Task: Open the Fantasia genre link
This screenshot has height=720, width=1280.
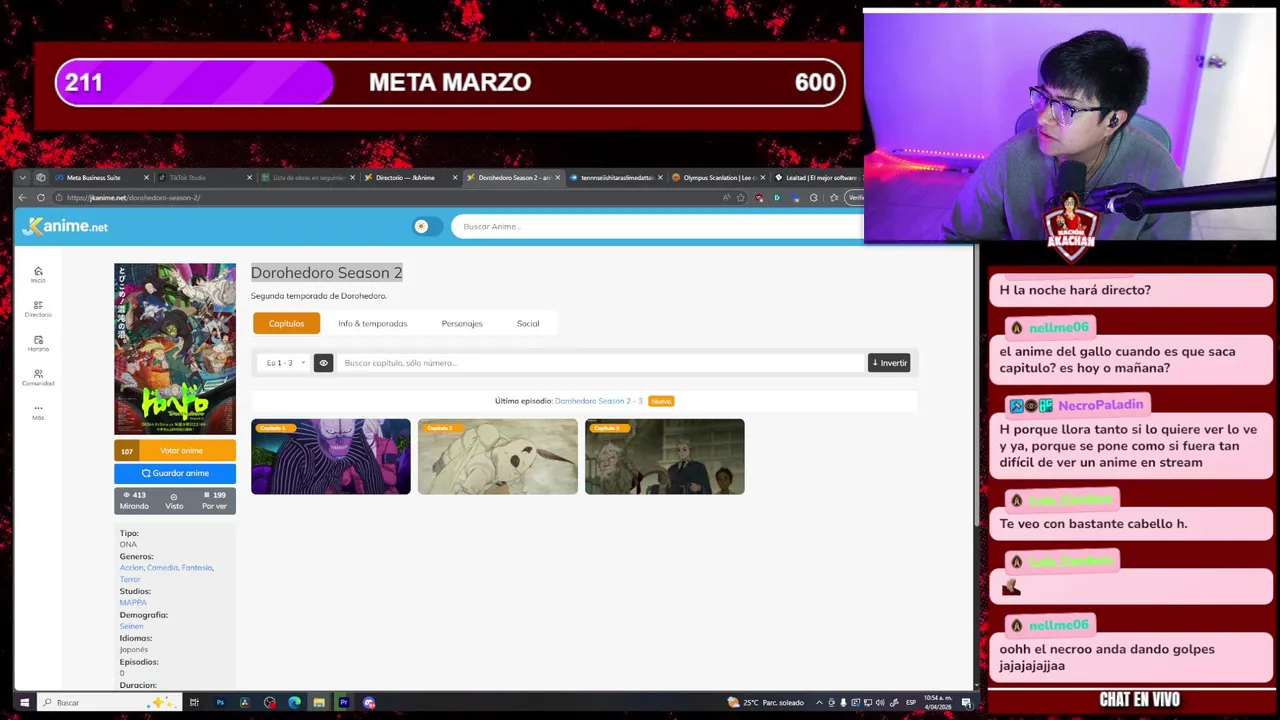Action: (197, 568)
